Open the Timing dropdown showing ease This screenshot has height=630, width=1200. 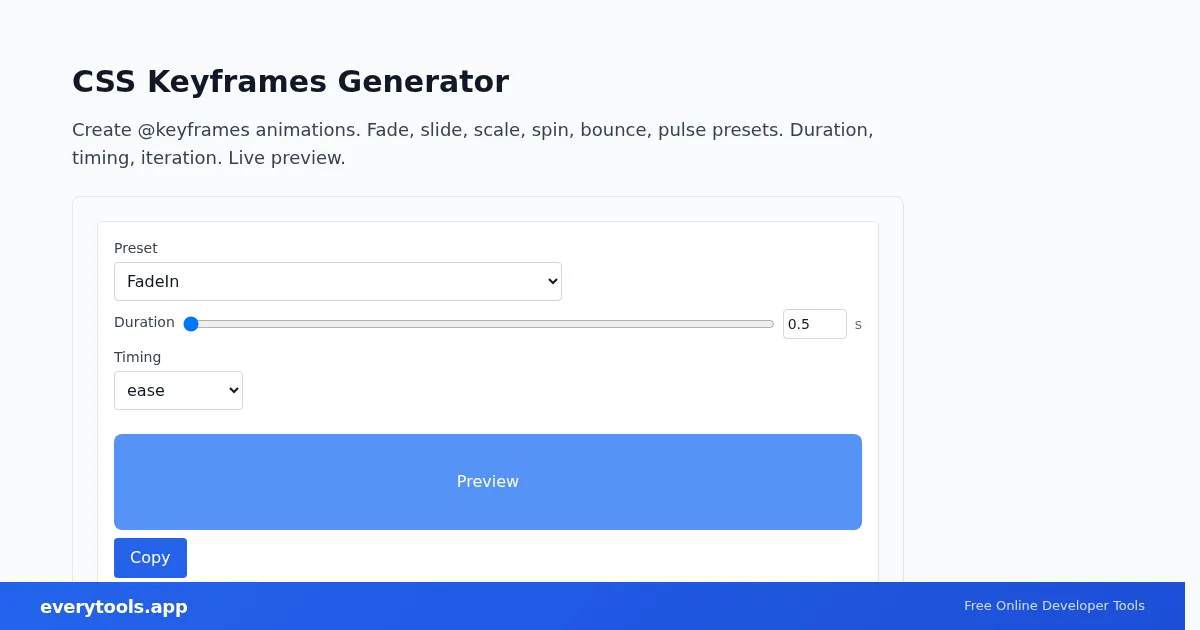178,390
